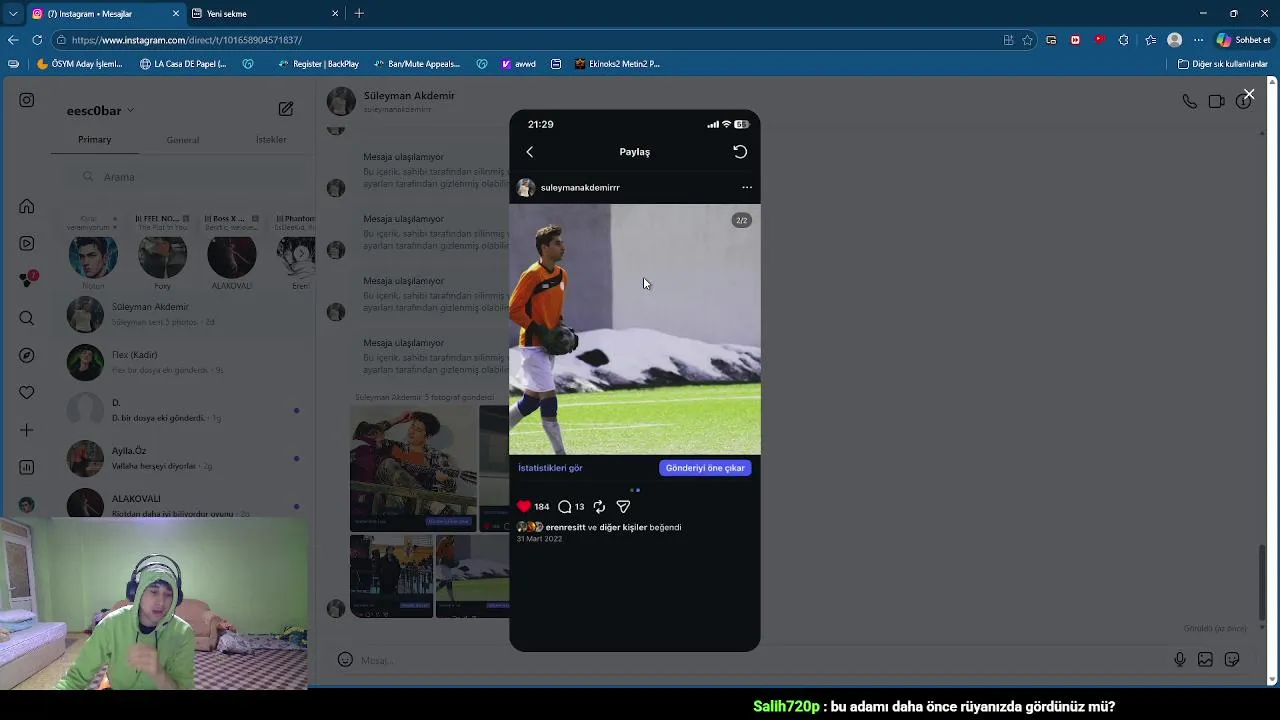
Task: Open the dashboard chart icon in sidebar
Action: [x=27, y=467]
